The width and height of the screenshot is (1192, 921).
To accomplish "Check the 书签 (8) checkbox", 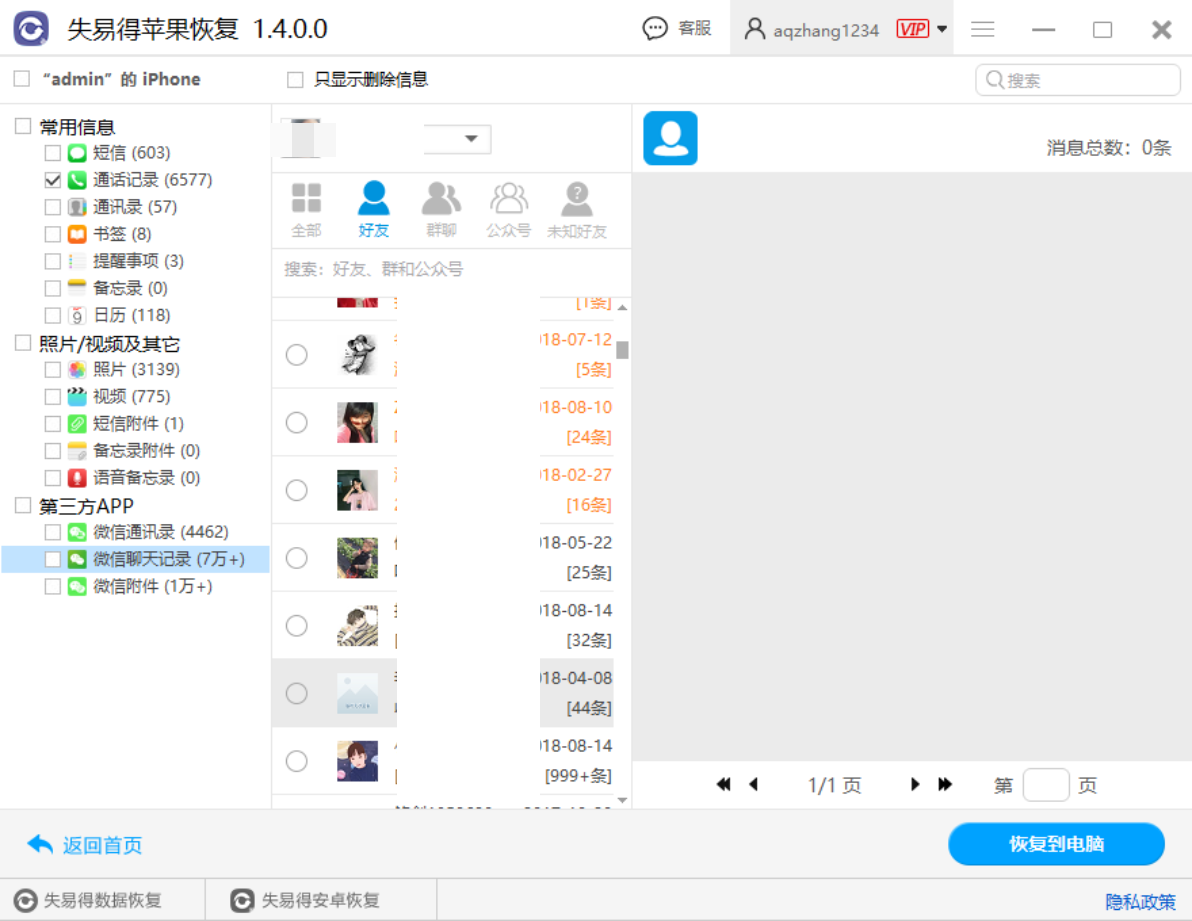I will pos(52,234).
